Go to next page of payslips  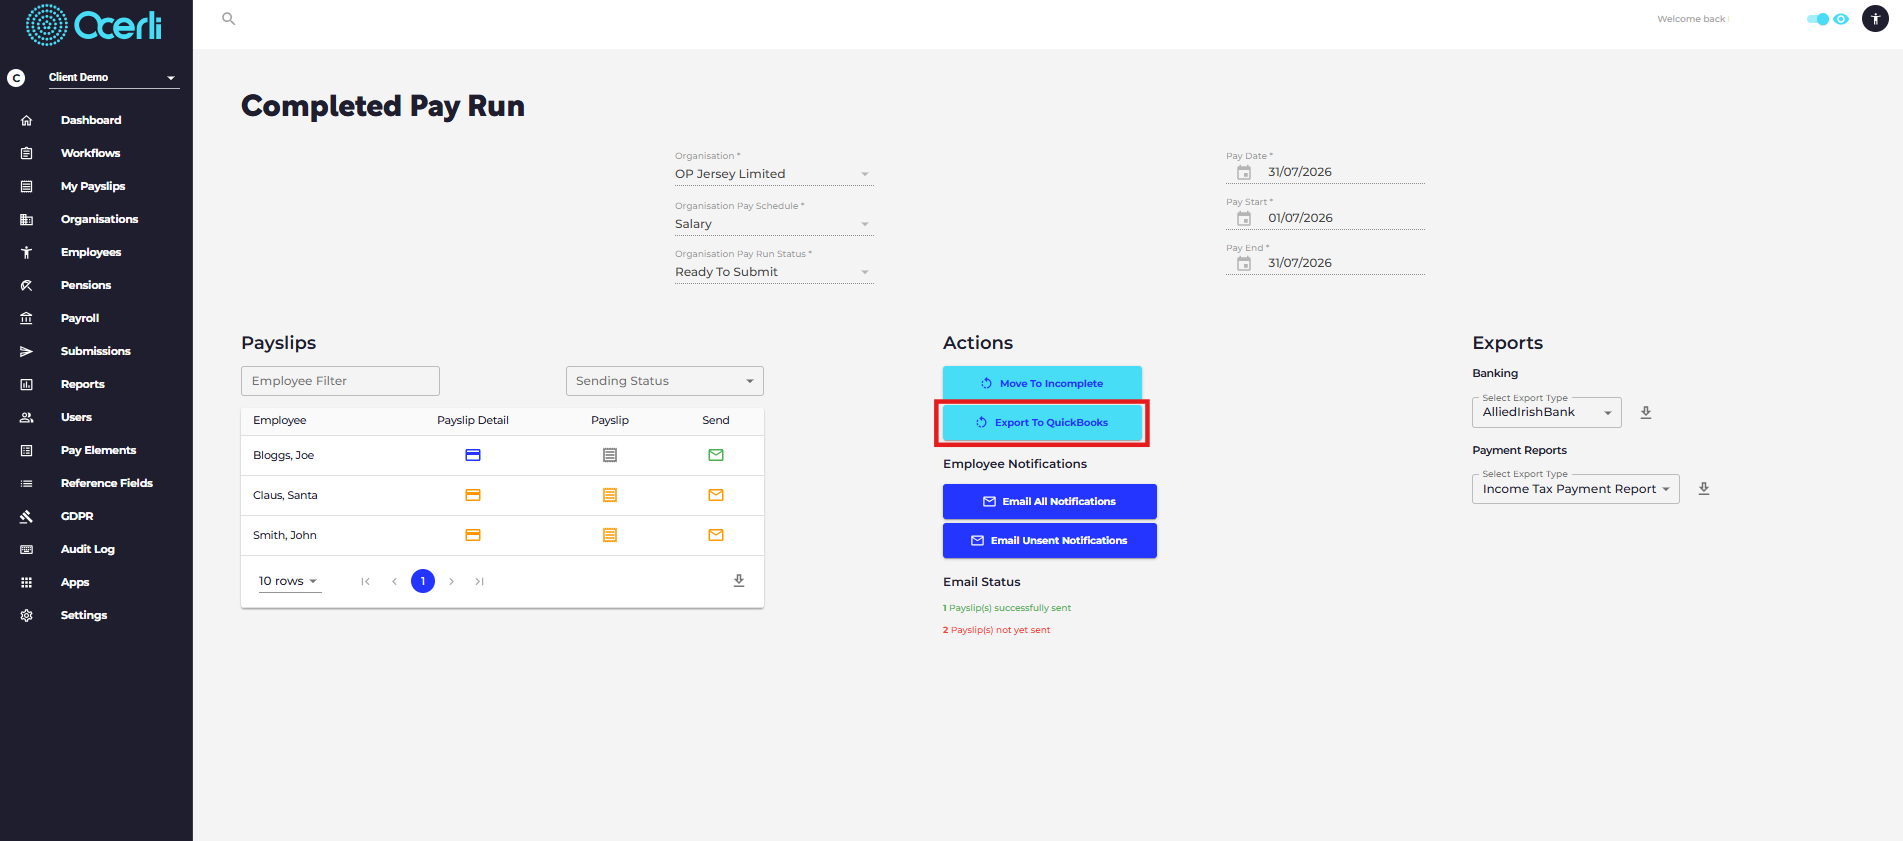click(x=452, y=581)
